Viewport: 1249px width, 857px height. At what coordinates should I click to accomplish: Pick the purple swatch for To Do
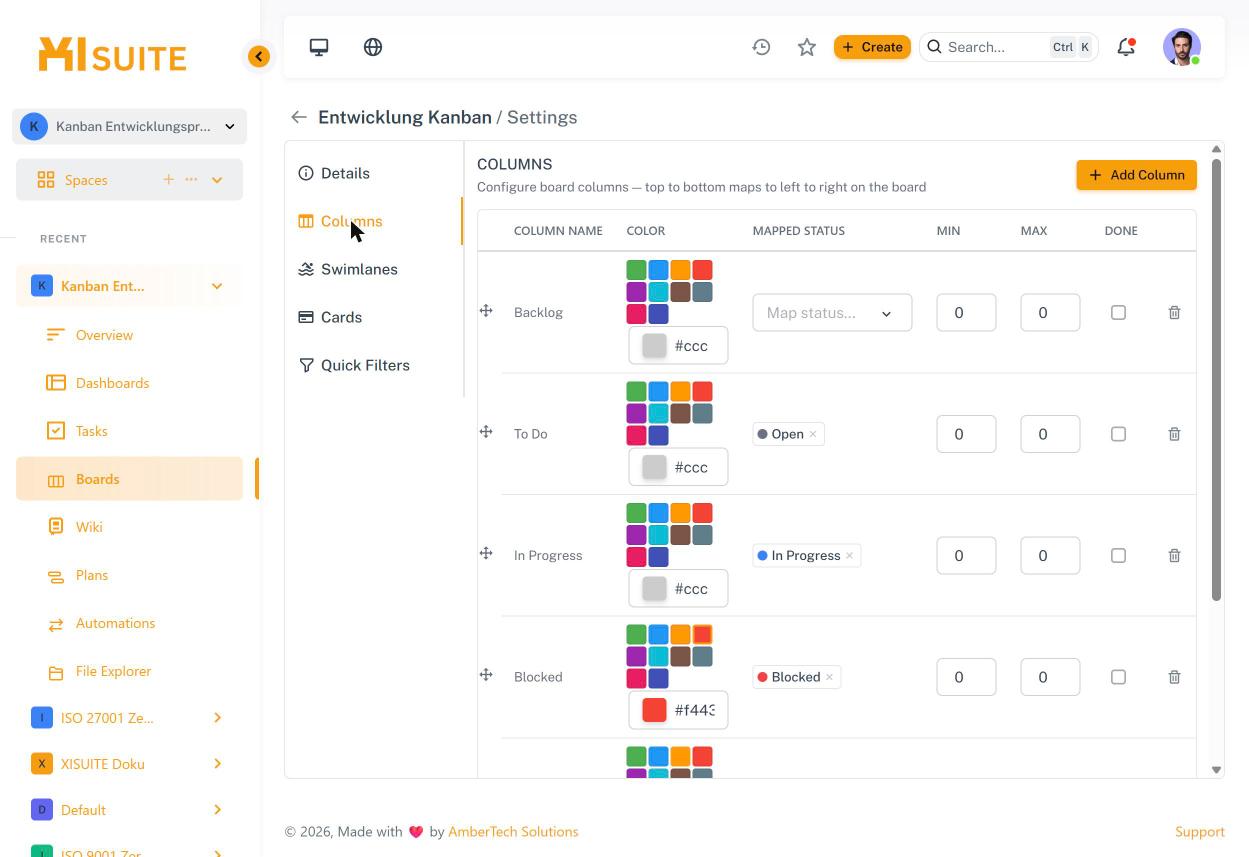[x=636, y=413]
